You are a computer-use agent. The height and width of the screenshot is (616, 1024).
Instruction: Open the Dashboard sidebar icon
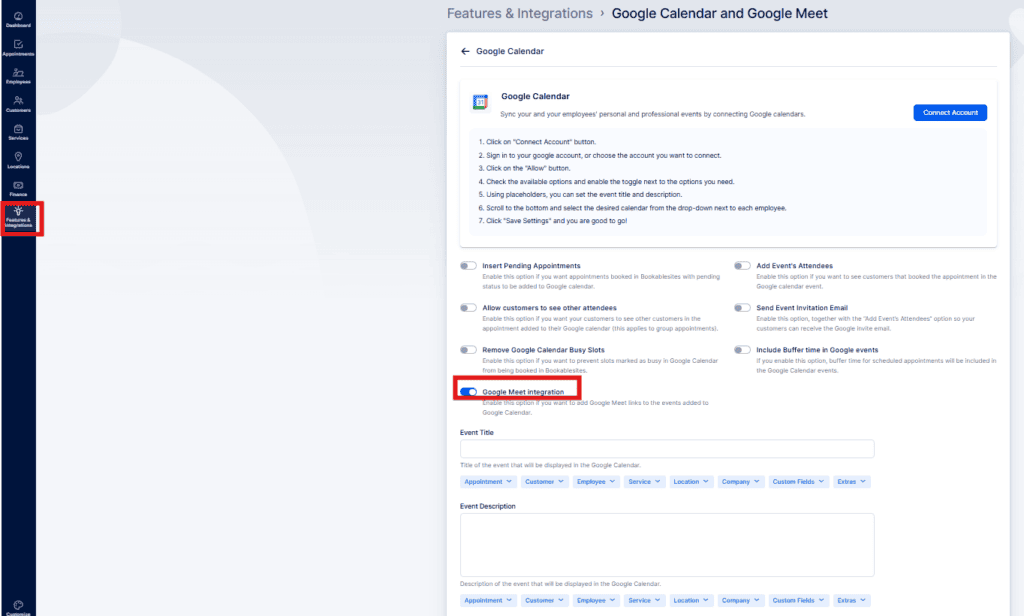[18, 19]
